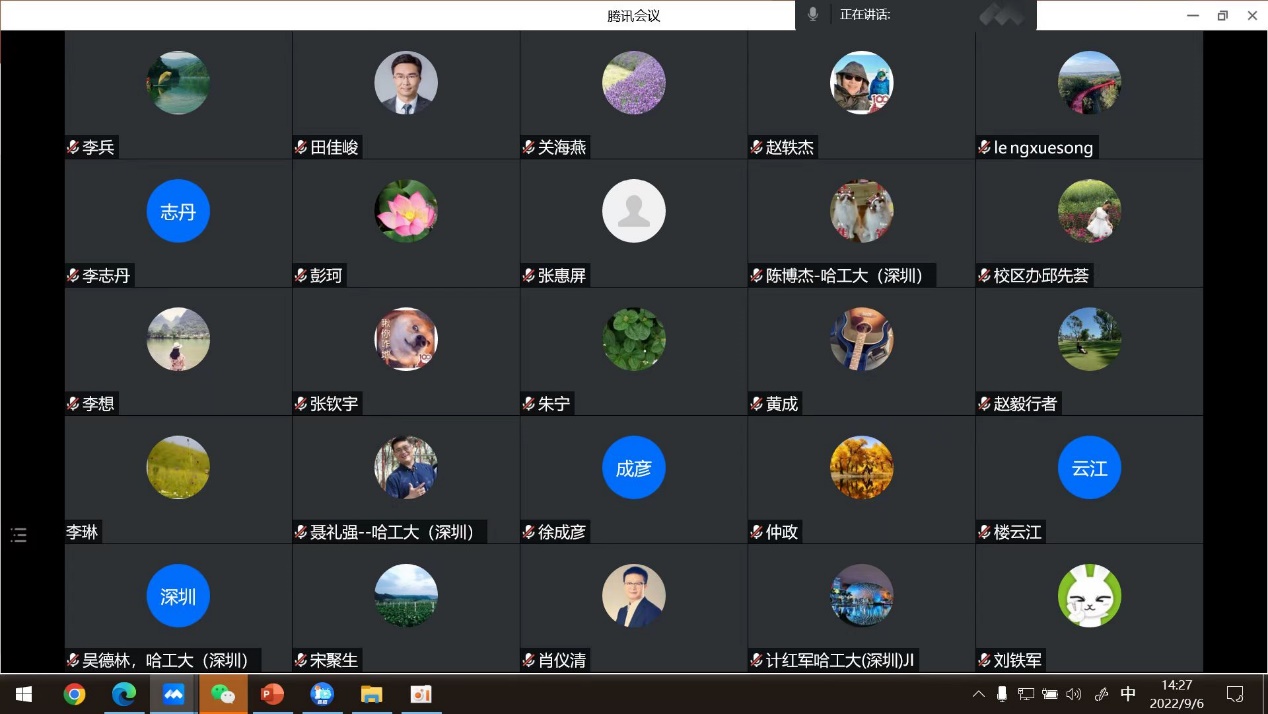Open Google Chrome from the taskbar
The width and height of the screenshot is (1268, 714).
point(73,694)
